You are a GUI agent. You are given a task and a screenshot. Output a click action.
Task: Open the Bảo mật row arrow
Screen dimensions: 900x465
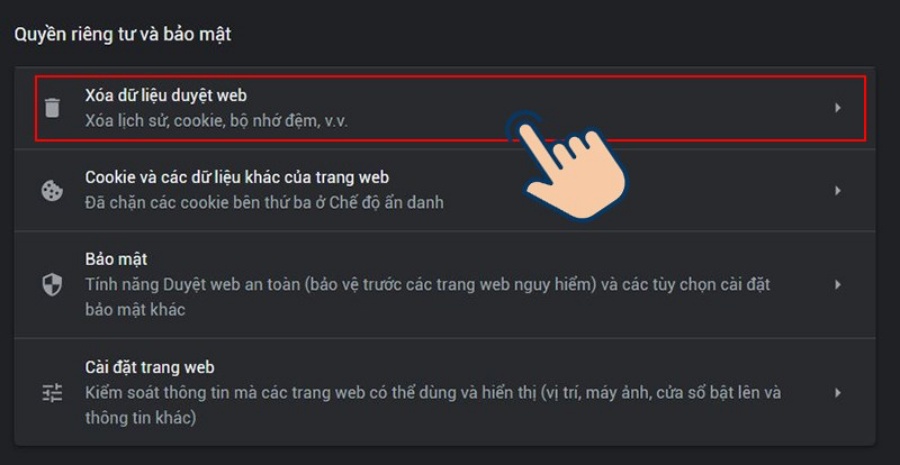pos(838,284)
